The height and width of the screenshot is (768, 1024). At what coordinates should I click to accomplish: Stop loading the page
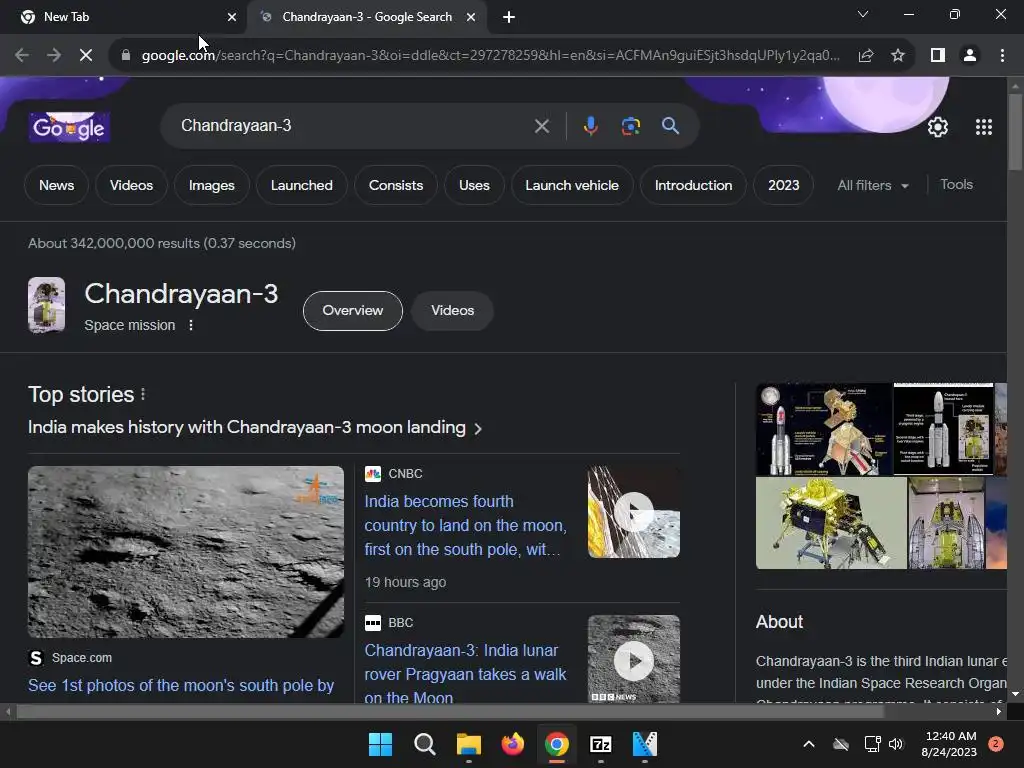[86, 56]
